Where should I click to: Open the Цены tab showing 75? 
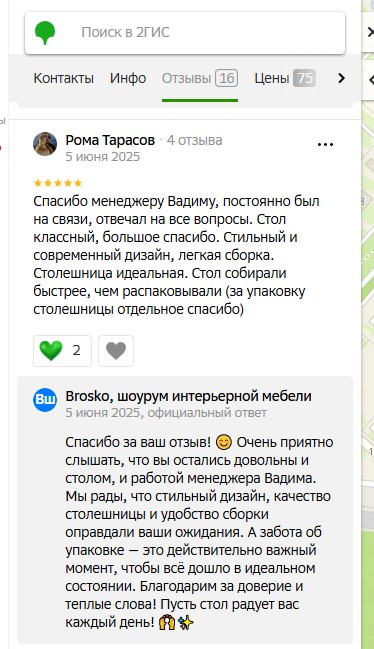pos(285,78)
